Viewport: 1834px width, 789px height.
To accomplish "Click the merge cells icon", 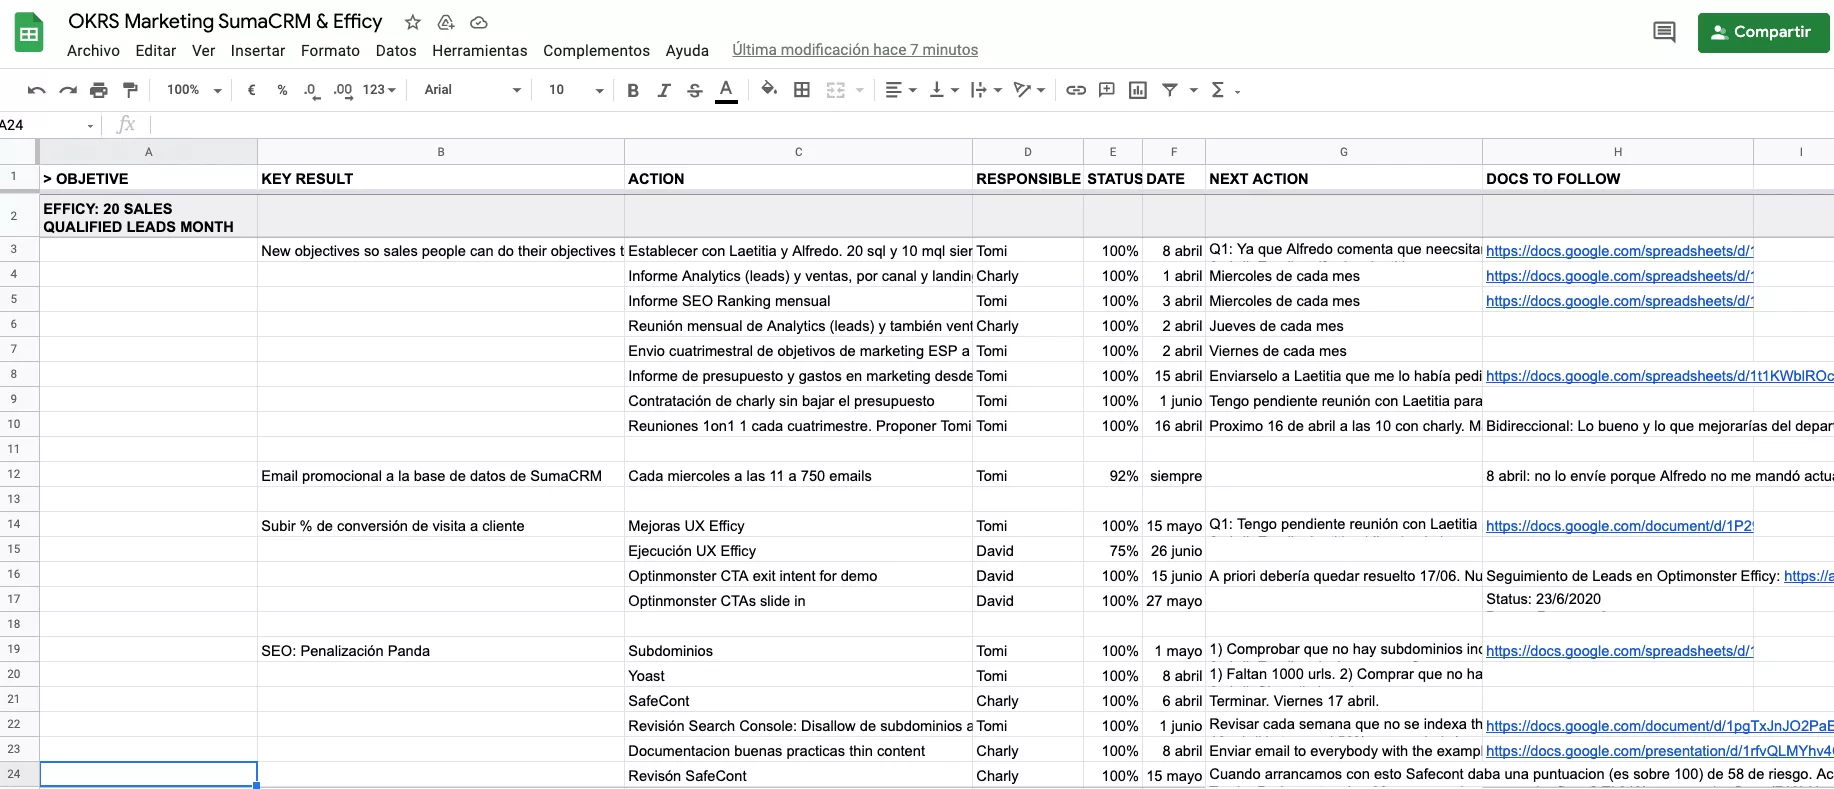I will (836, 90).
